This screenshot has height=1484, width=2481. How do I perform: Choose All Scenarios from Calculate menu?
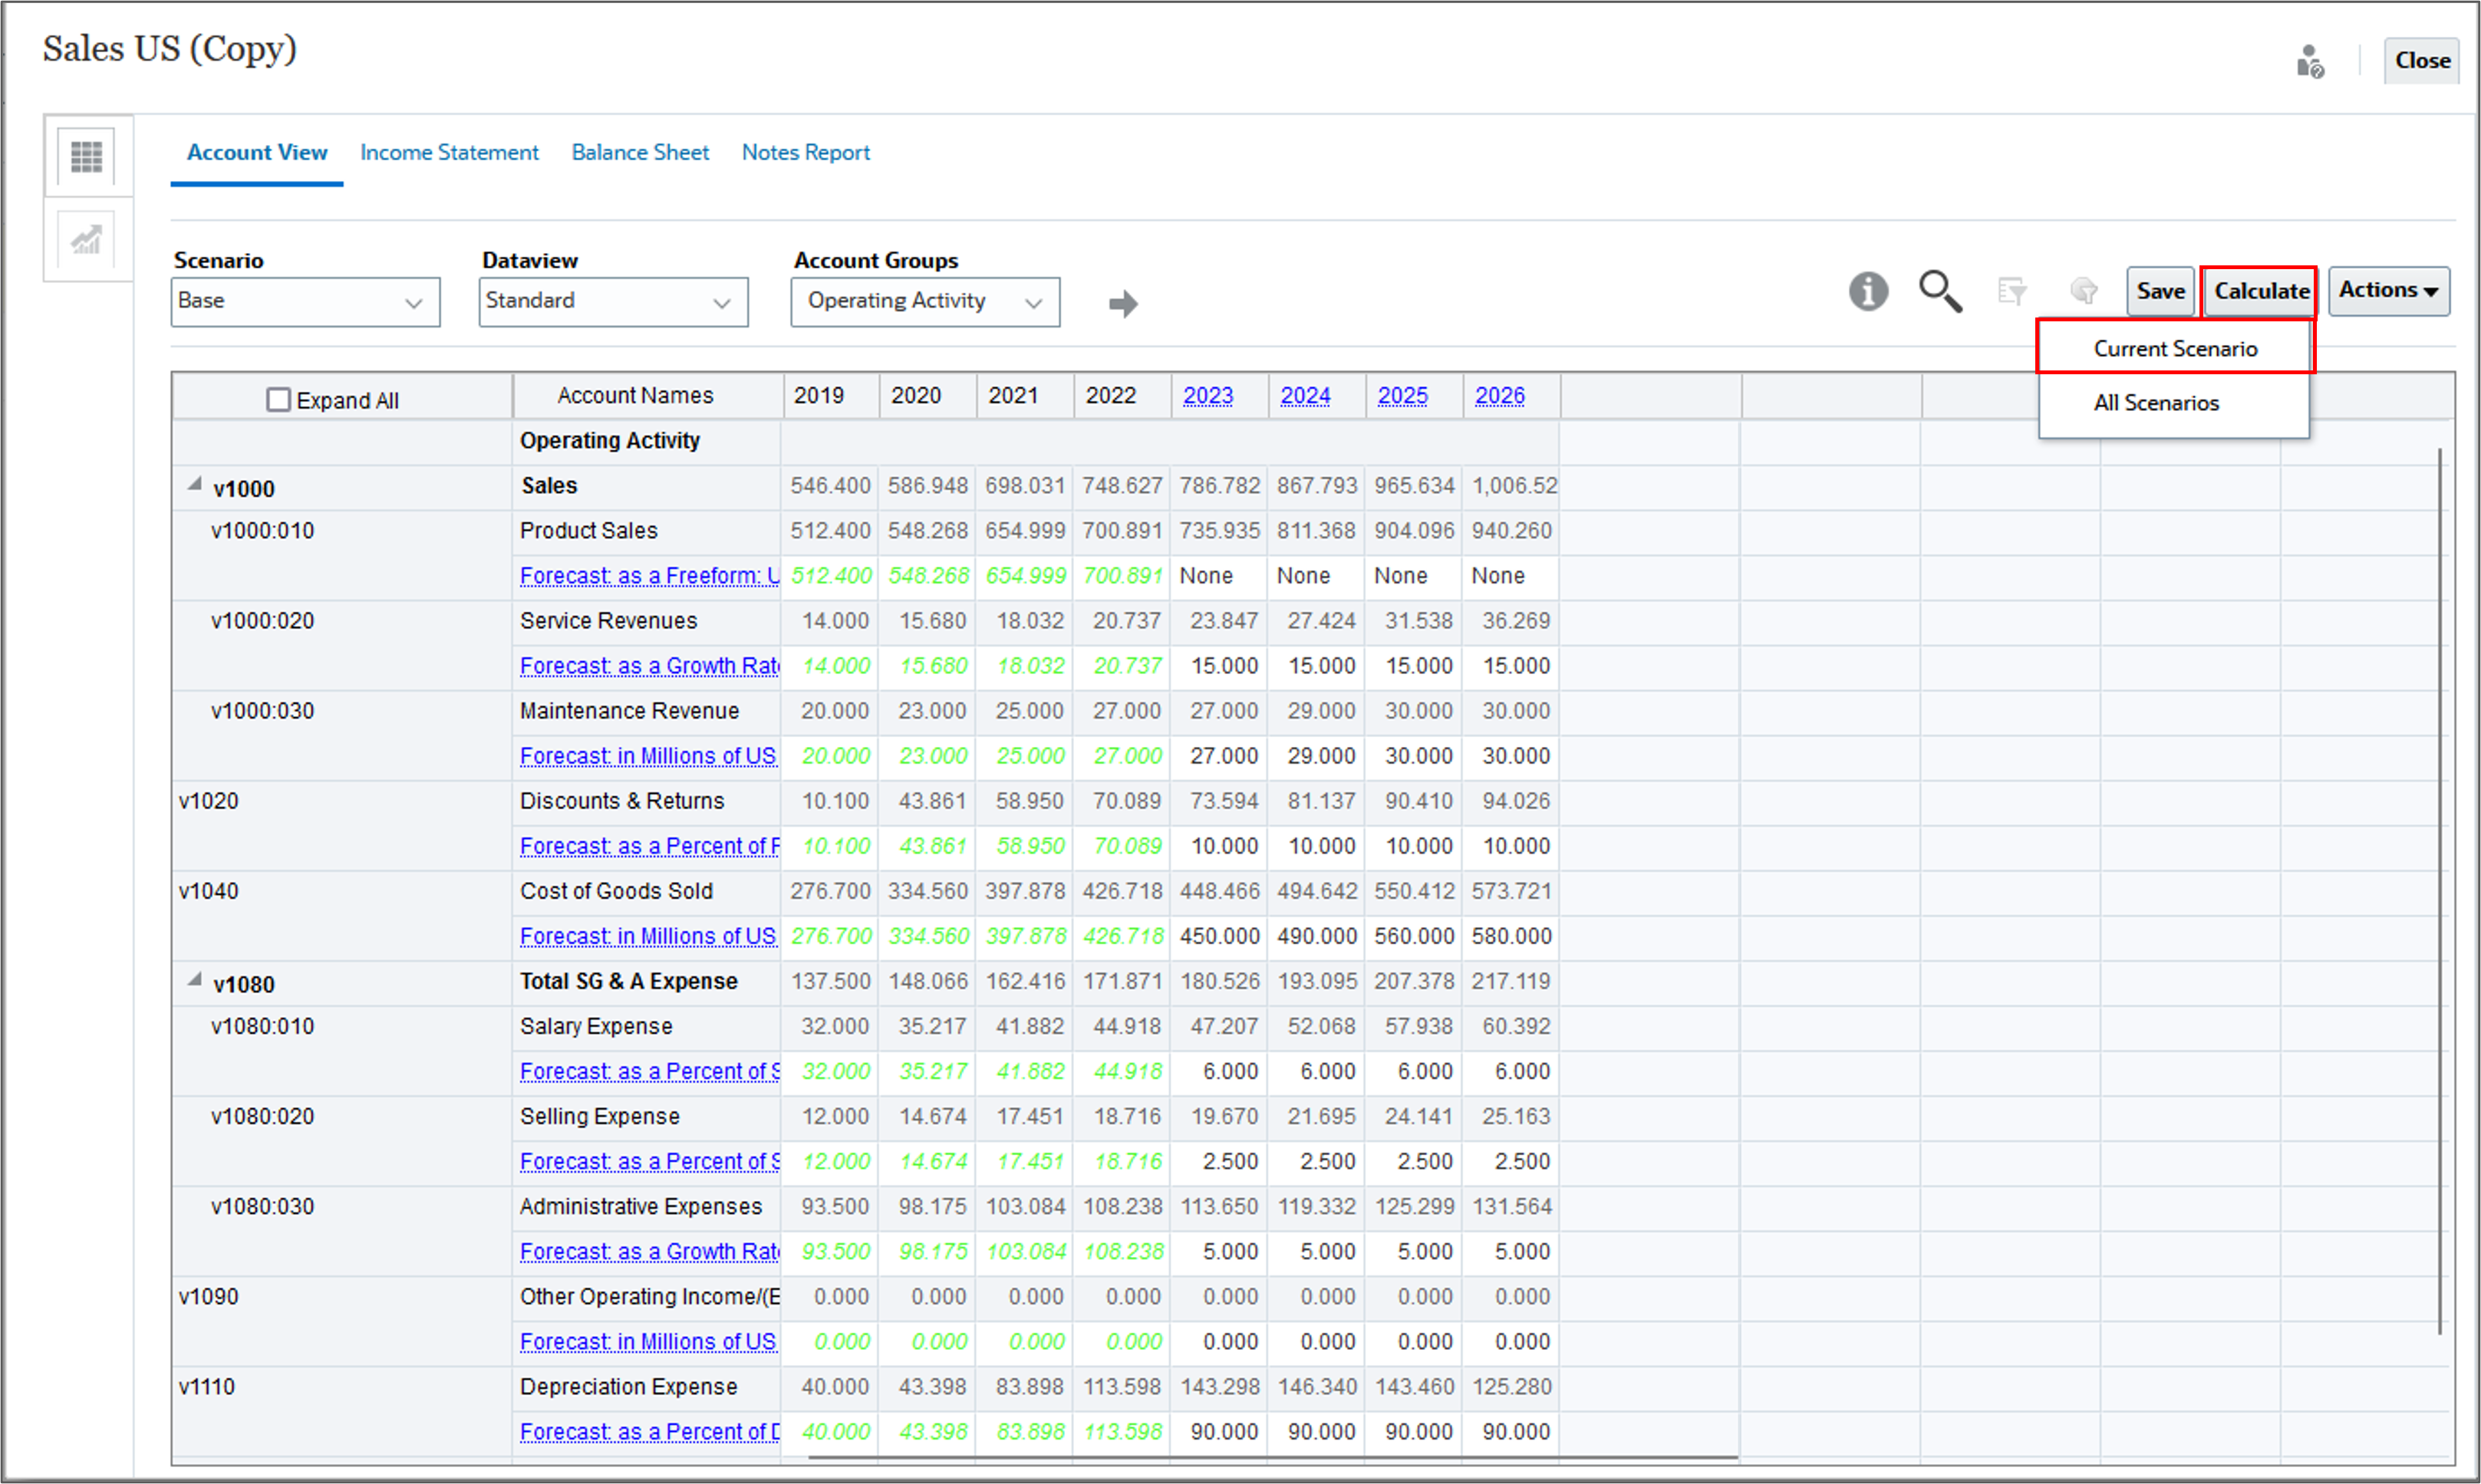[2156, 403]
